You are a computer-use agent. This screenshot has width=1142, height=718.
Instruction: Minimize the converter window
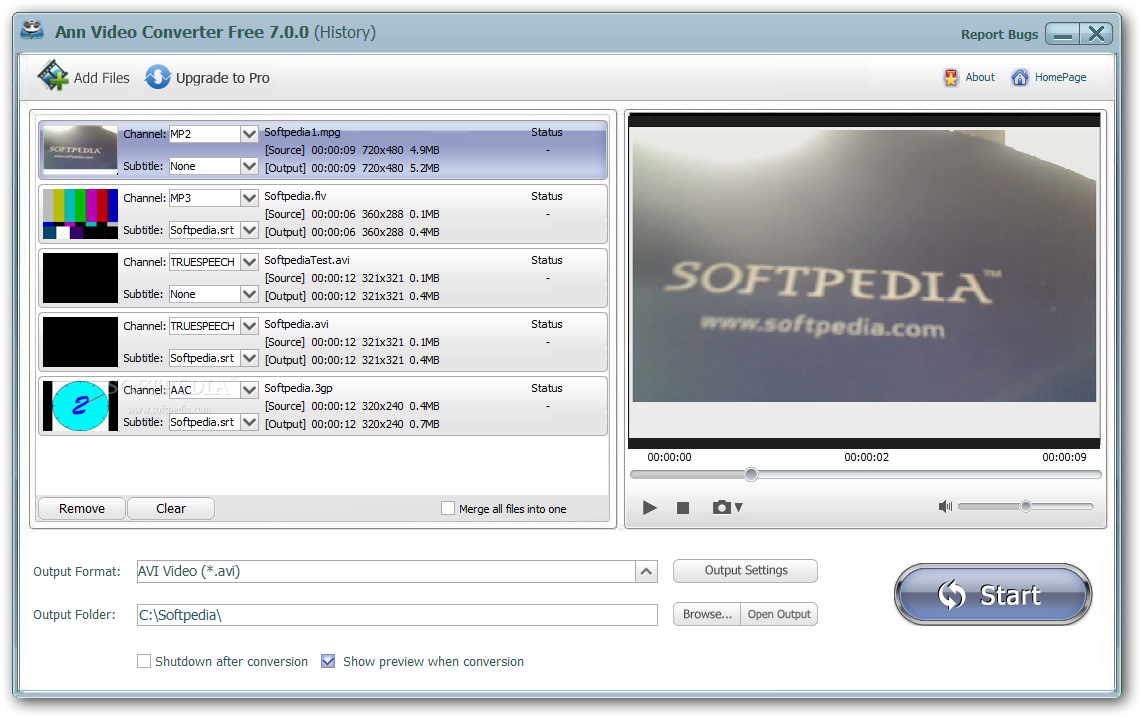[x=1063, y=33]
